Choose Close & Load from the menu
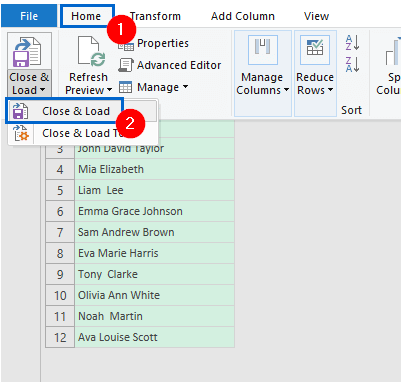 coord(76,111)
